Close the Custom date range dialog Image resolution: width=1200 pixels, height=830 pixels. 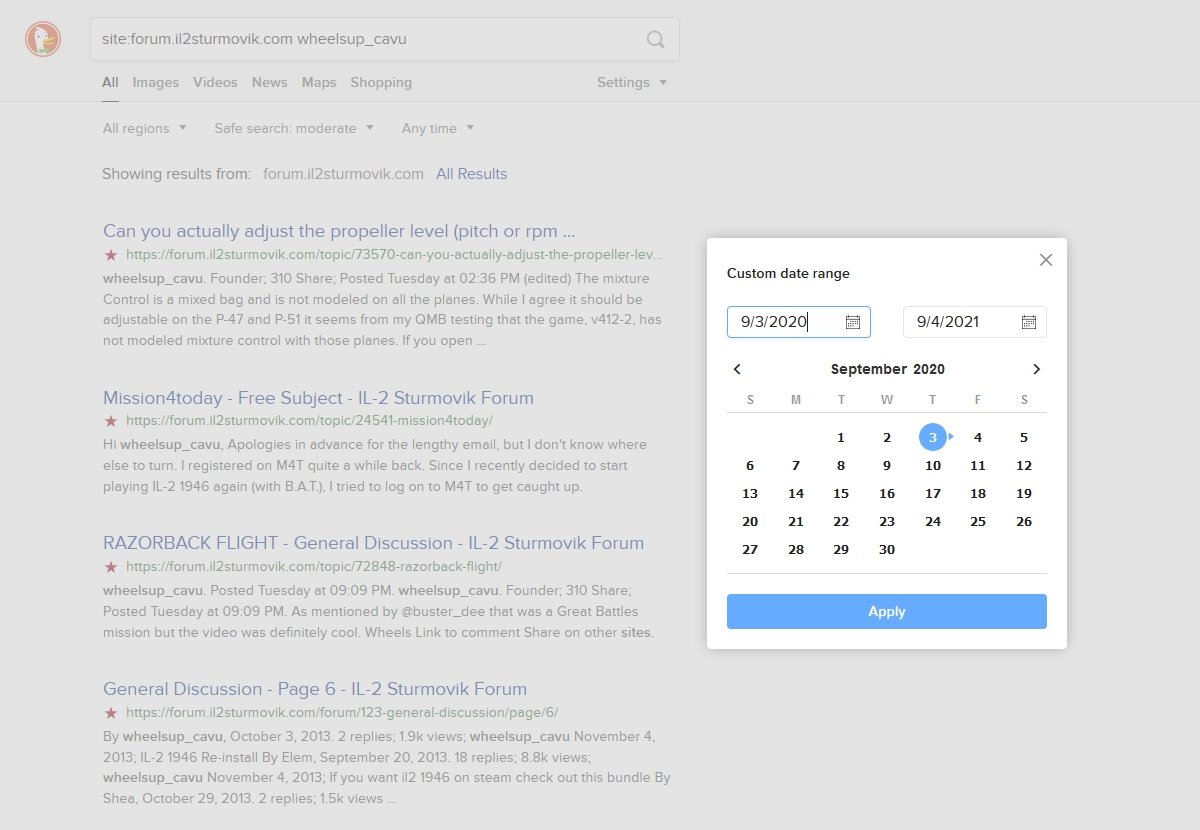pyautogui.click(x=1046, y=260)
